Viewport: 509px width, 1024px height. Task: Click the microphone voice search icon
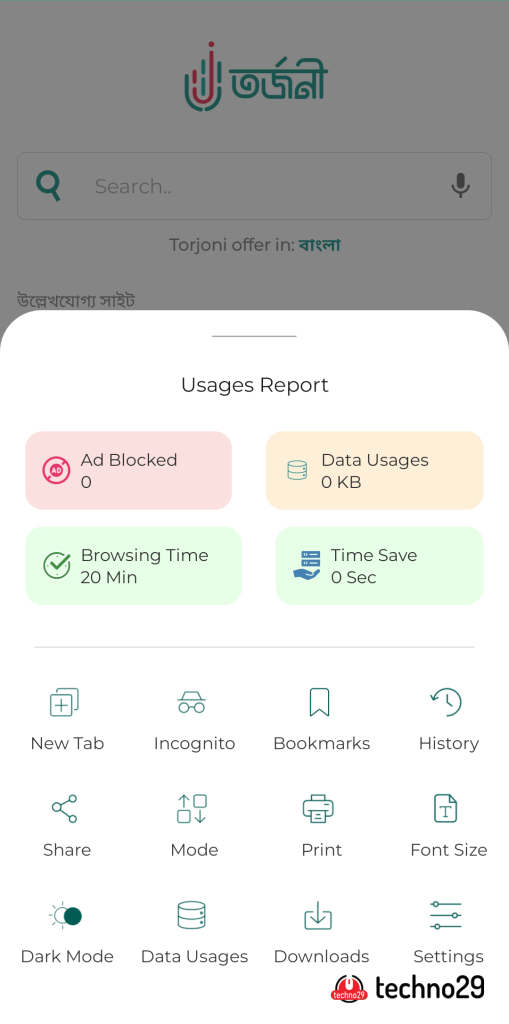(x=461, y=186)
